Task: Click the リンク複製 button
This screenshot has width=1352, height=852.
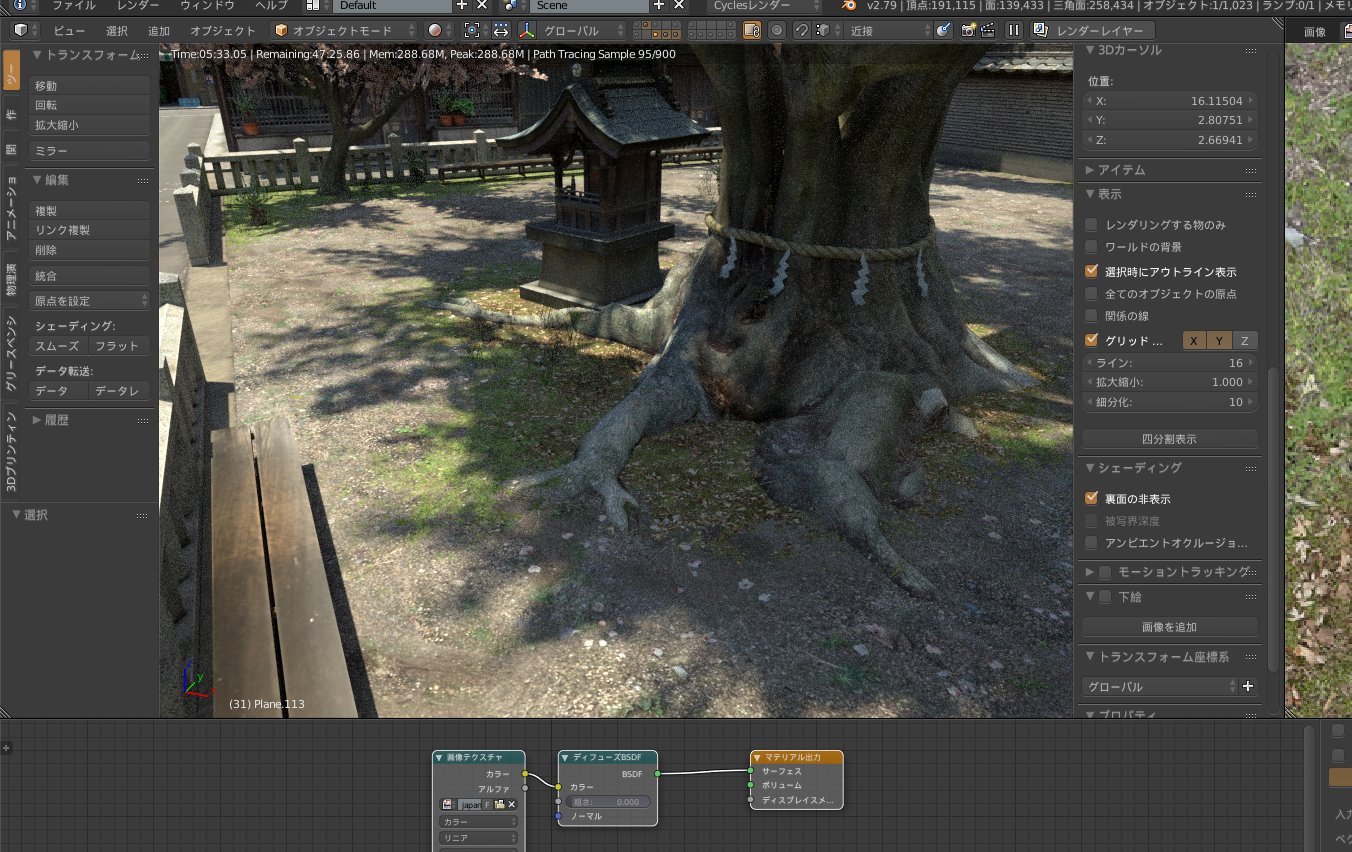Action: tap(90, 230)
